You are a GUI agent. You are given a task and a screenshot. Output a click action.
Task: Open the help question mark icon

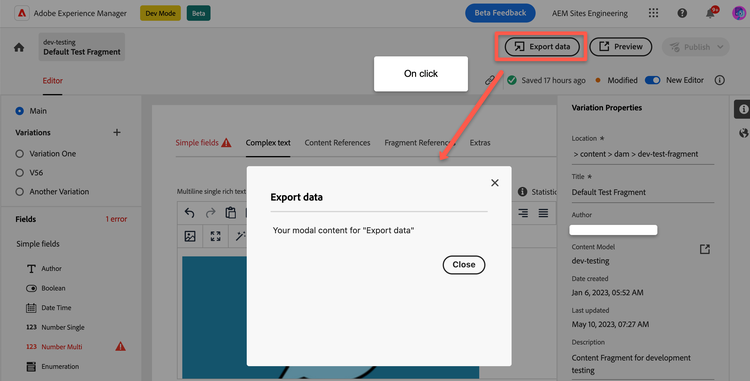(x=682, y=13)
